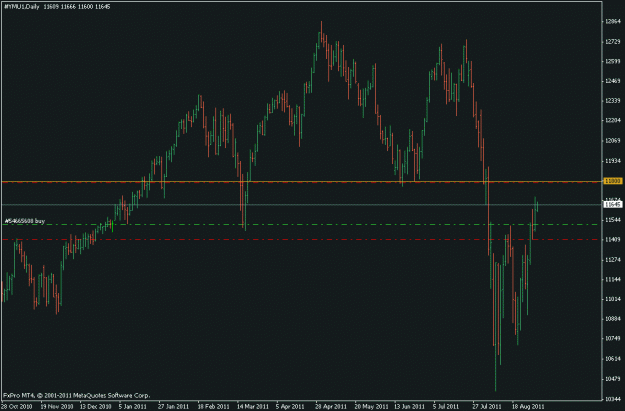
Task: Select the #54665608 buy order label
Action: point(25,221)
